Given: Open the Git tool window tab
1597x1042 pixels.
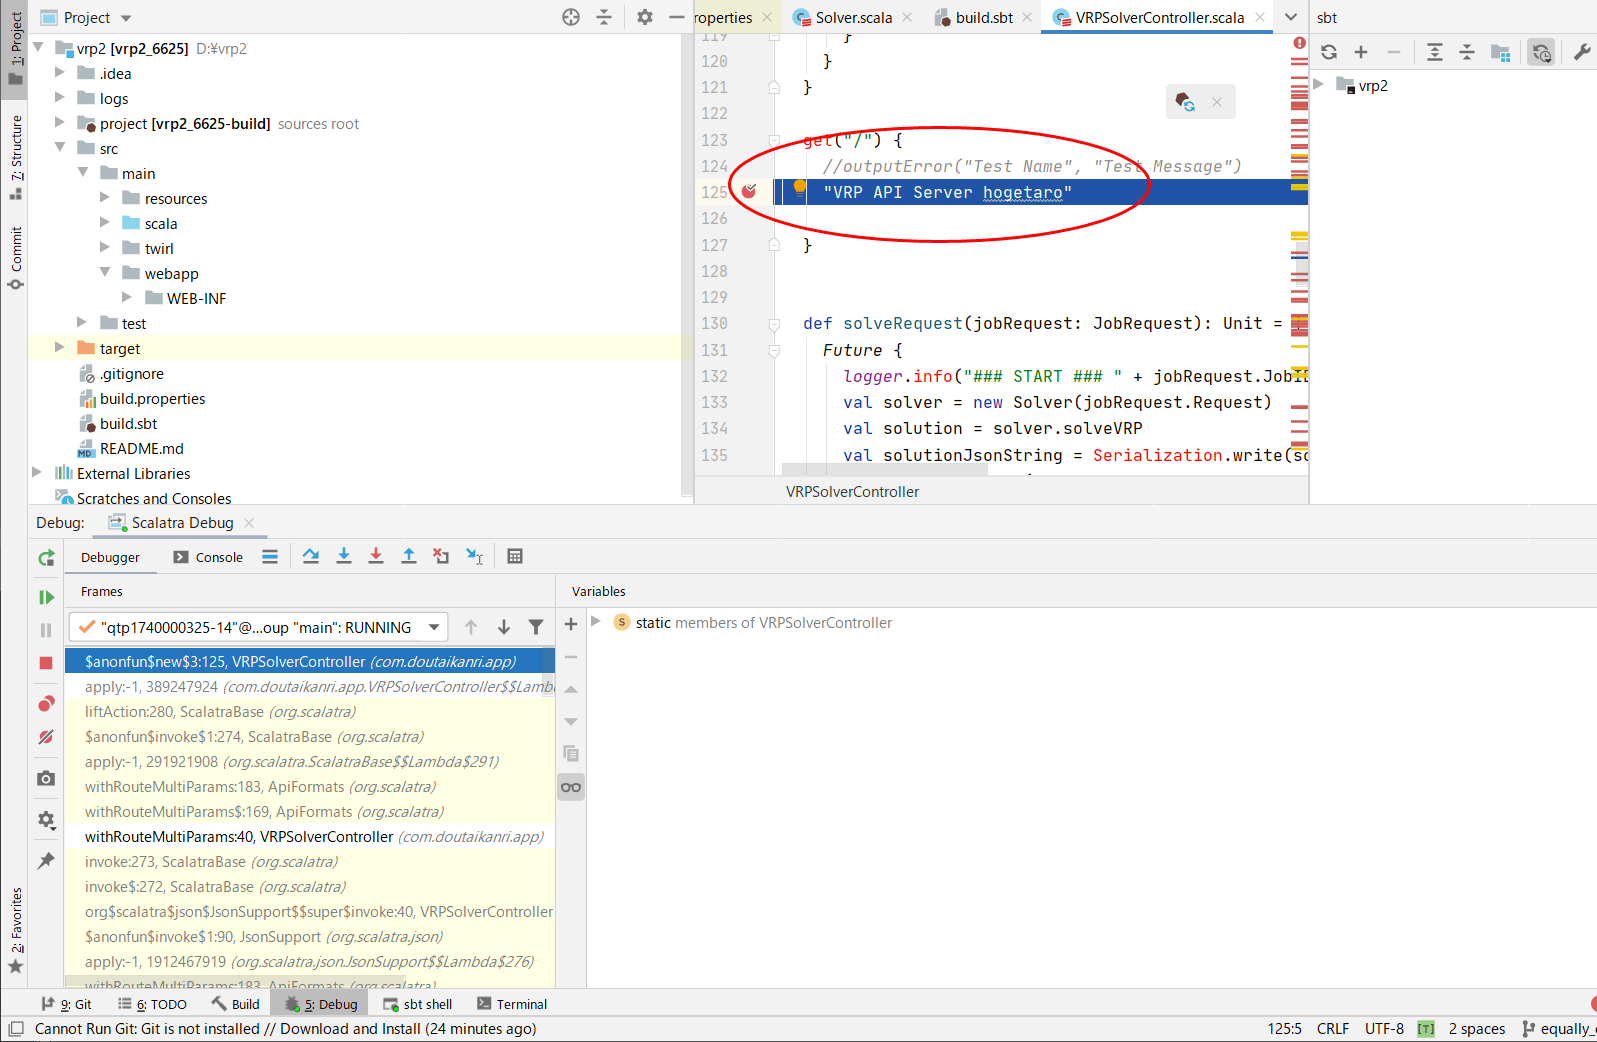Looking at the screenshot, I should tap(66, 1004).
